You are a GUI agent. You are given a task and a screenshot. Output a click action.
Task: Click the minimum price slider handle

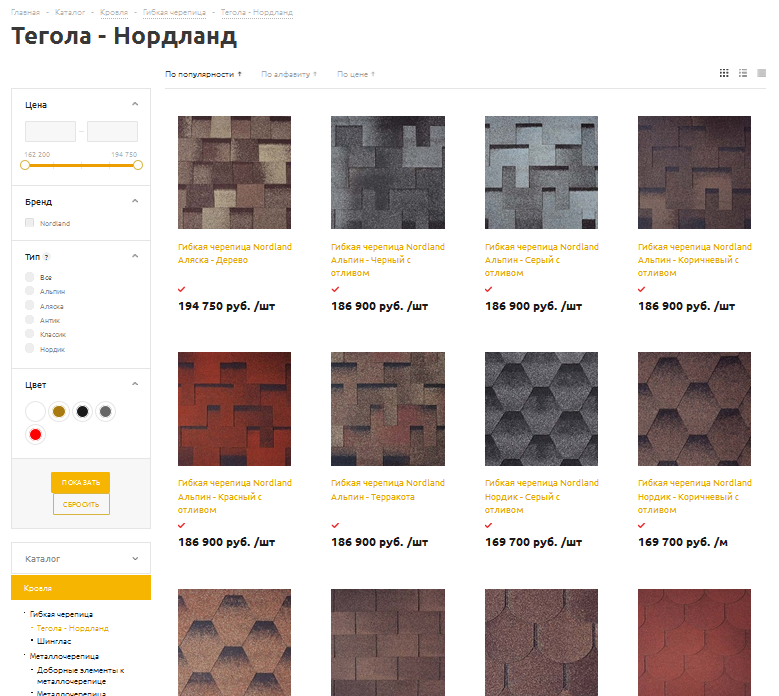click(25, 165)
